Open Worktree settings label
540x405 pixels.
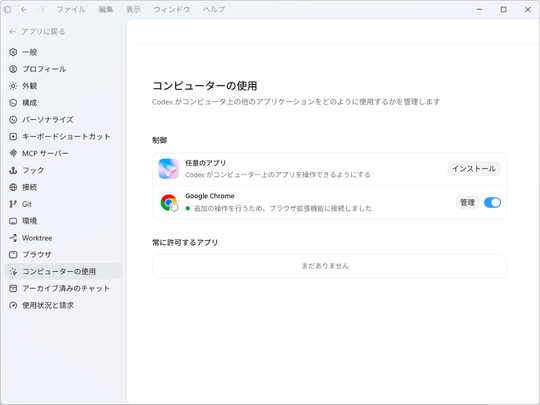(37, 238)
